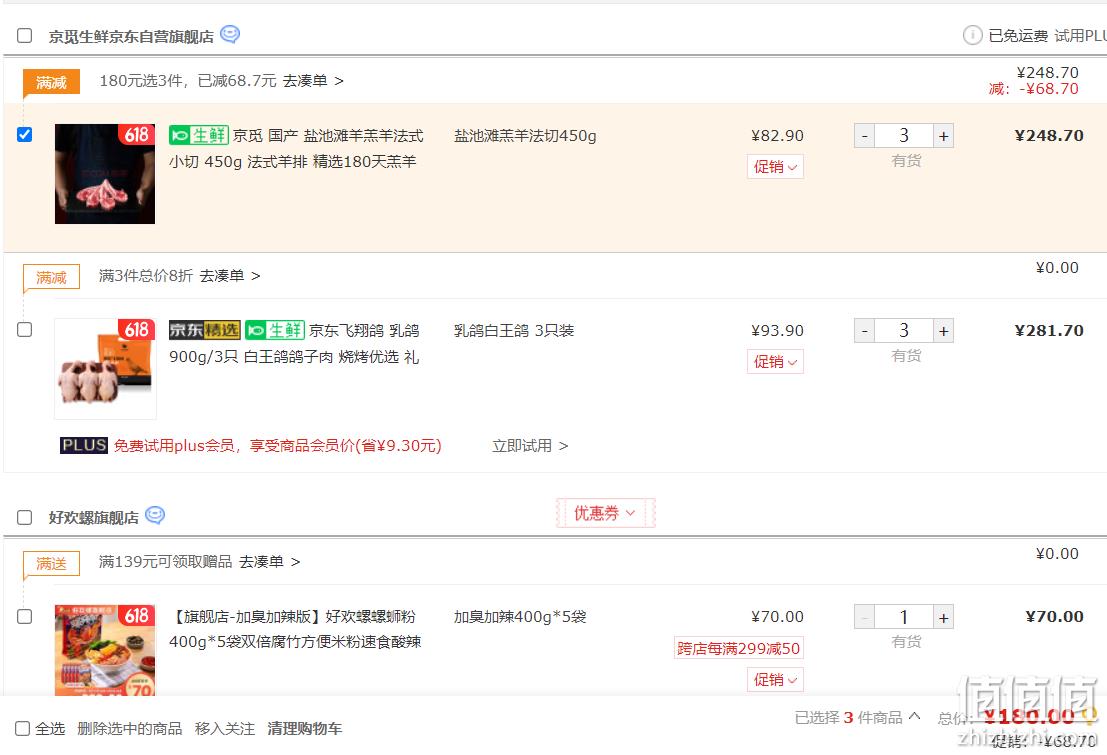Click 移入关注 in the bottom bar
This screenshot has width=1107, height=755.
point(225,728)
